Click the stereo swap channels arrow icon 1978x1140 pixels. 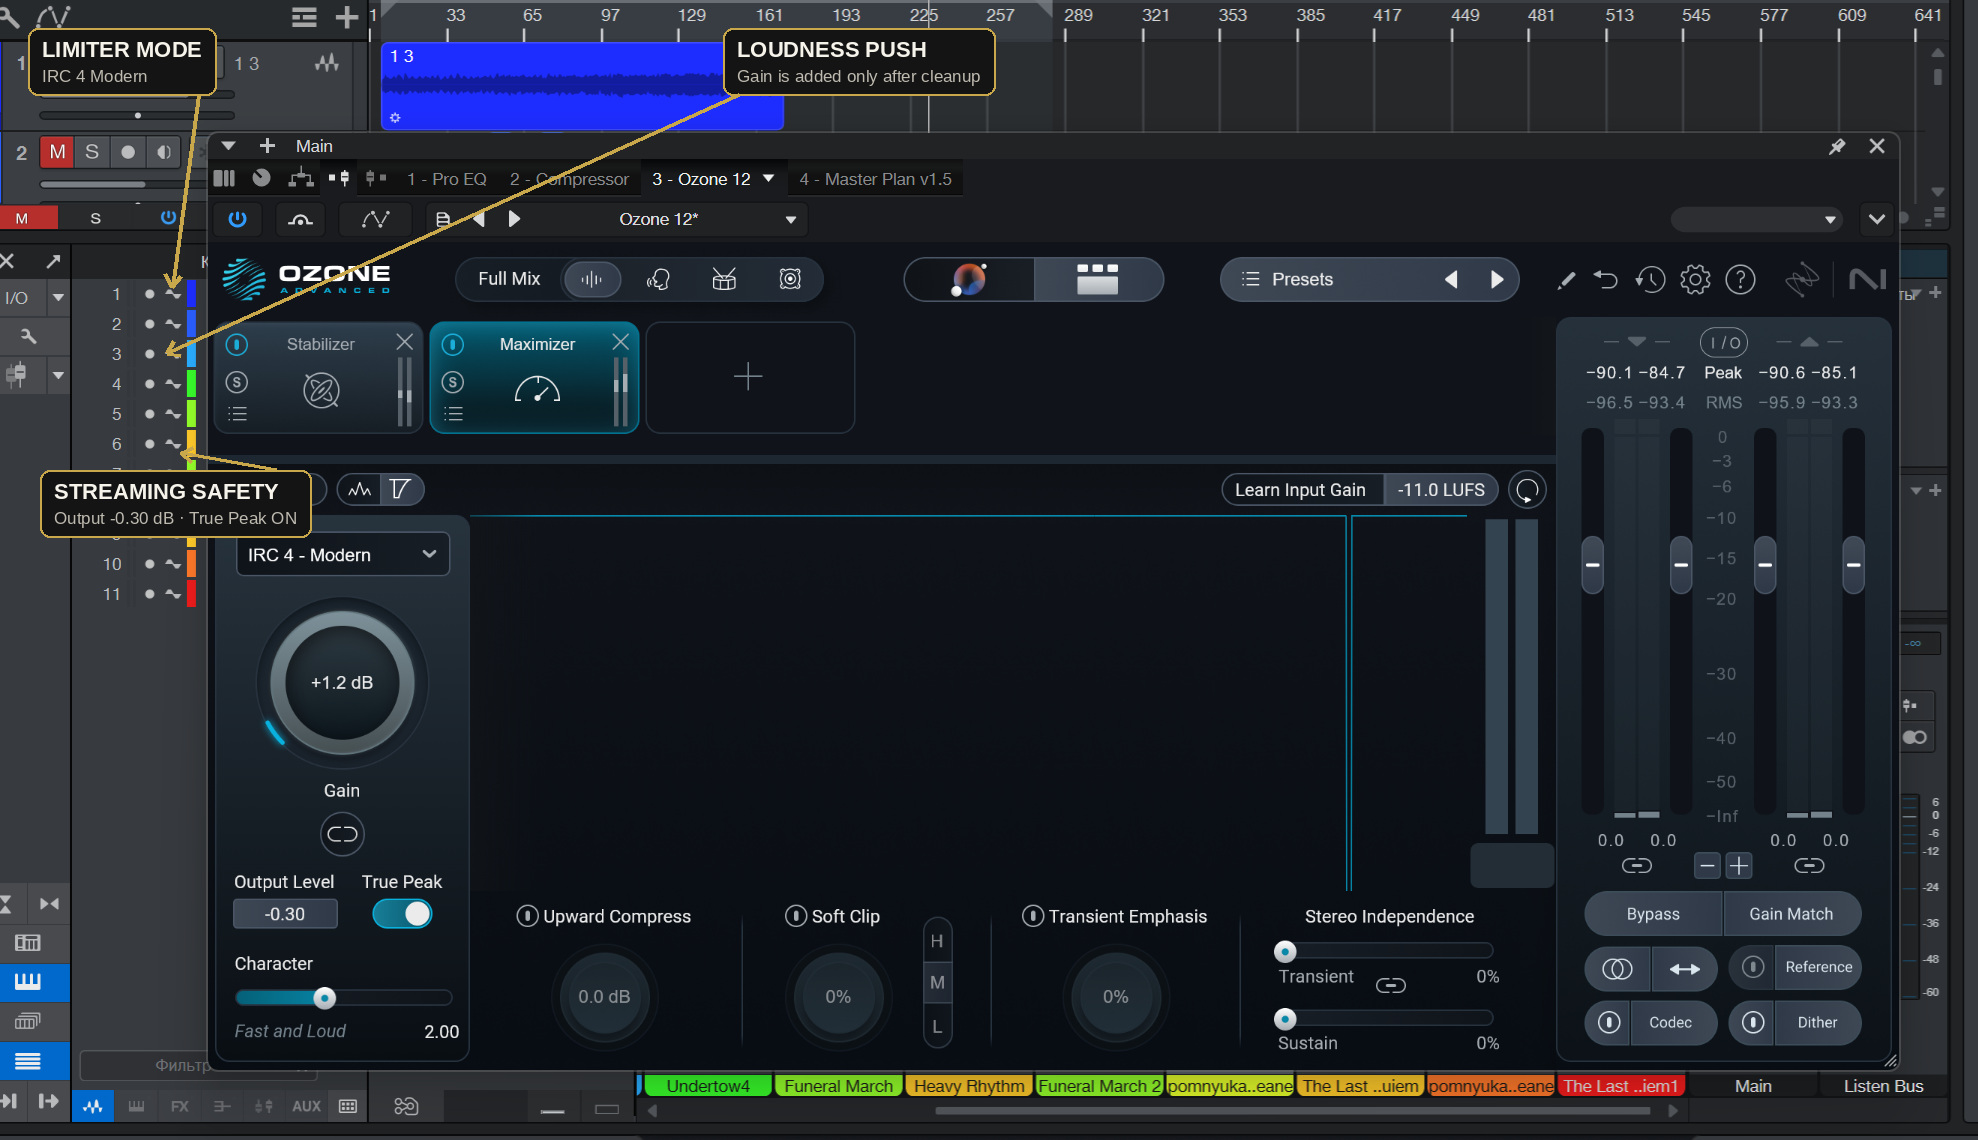[x=1685, y=968]
